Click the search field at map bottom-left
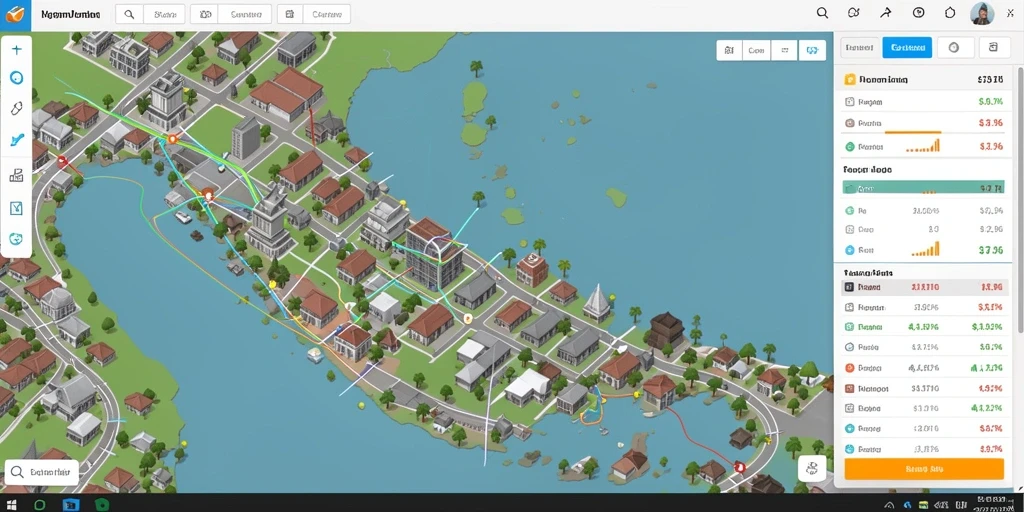The image size is (1024, 512). coord(42,471)
